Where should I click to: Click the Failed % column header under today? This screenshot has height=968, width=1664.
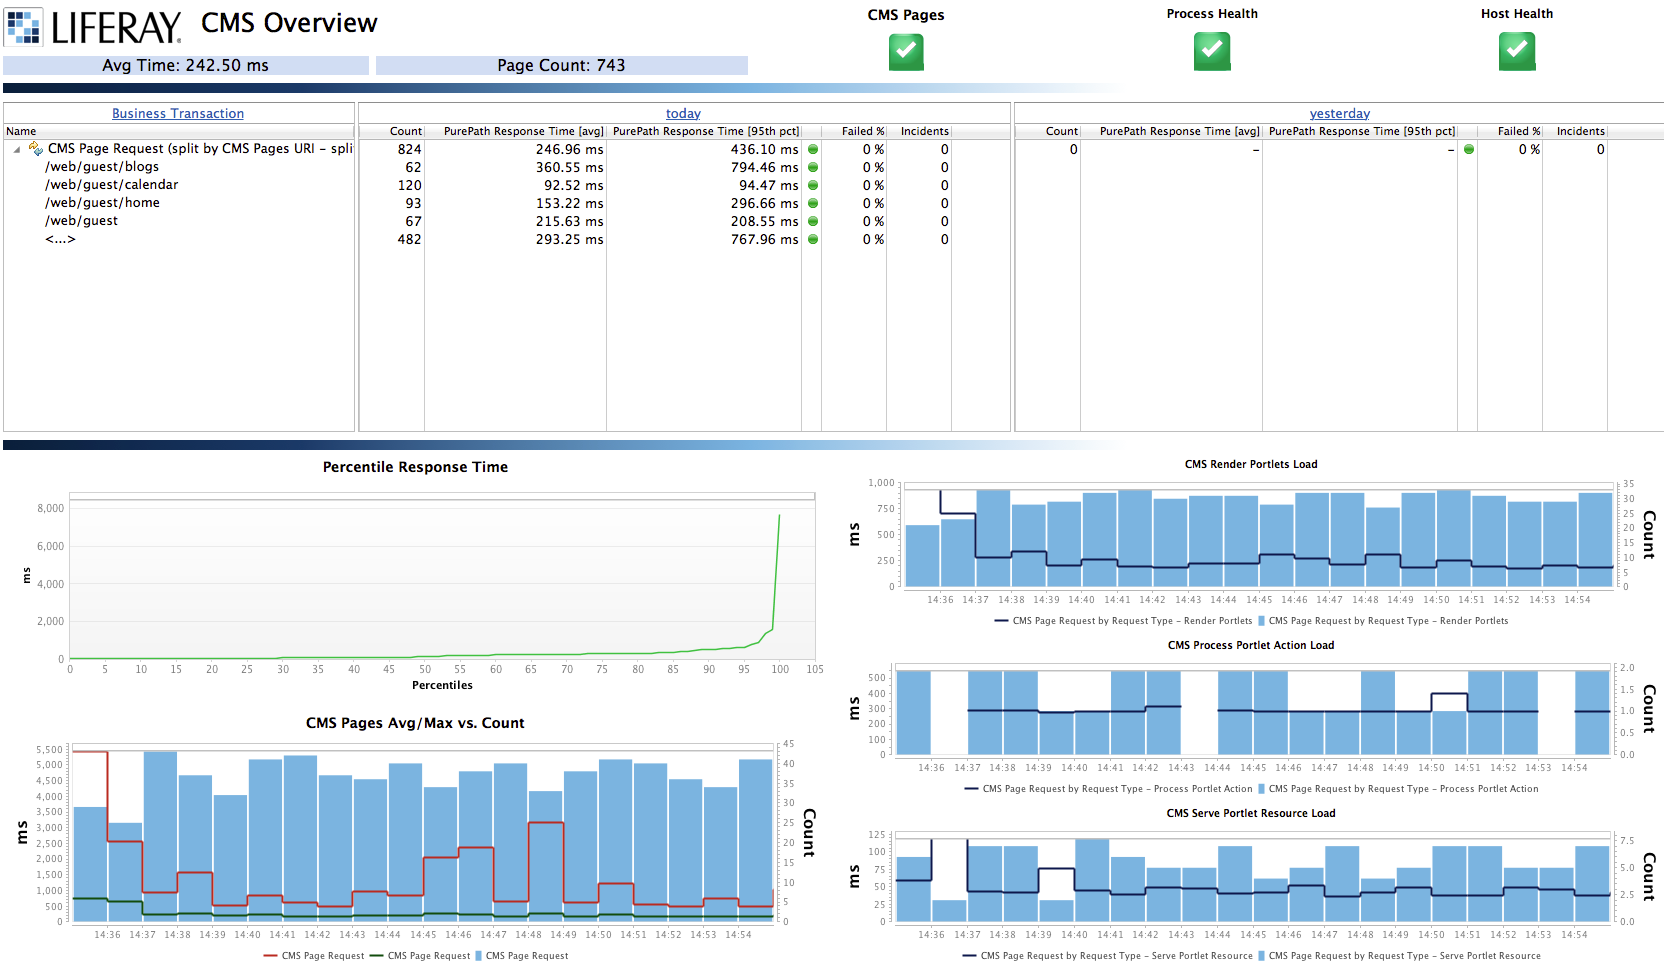(862, 131)
